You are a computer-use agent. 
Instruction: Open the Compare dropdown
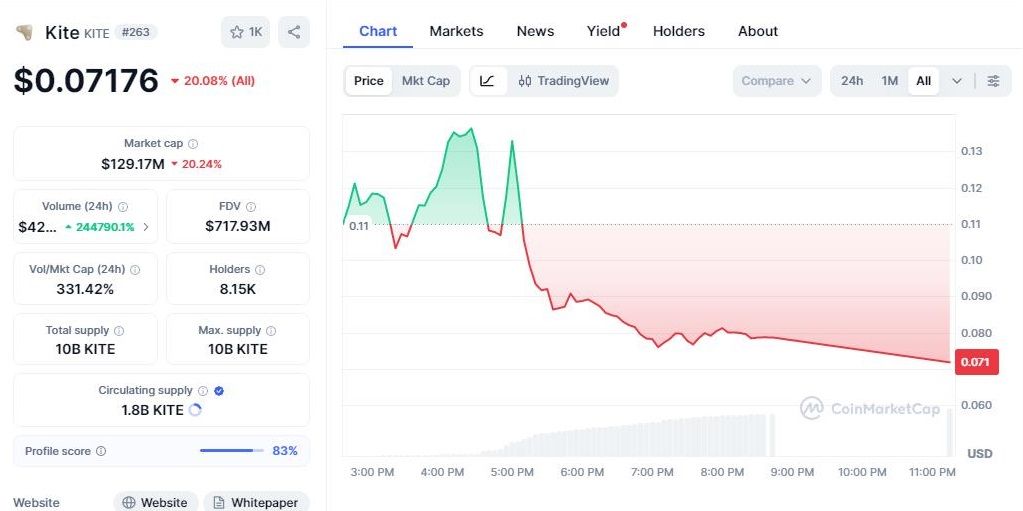click(x=776, y=81)
